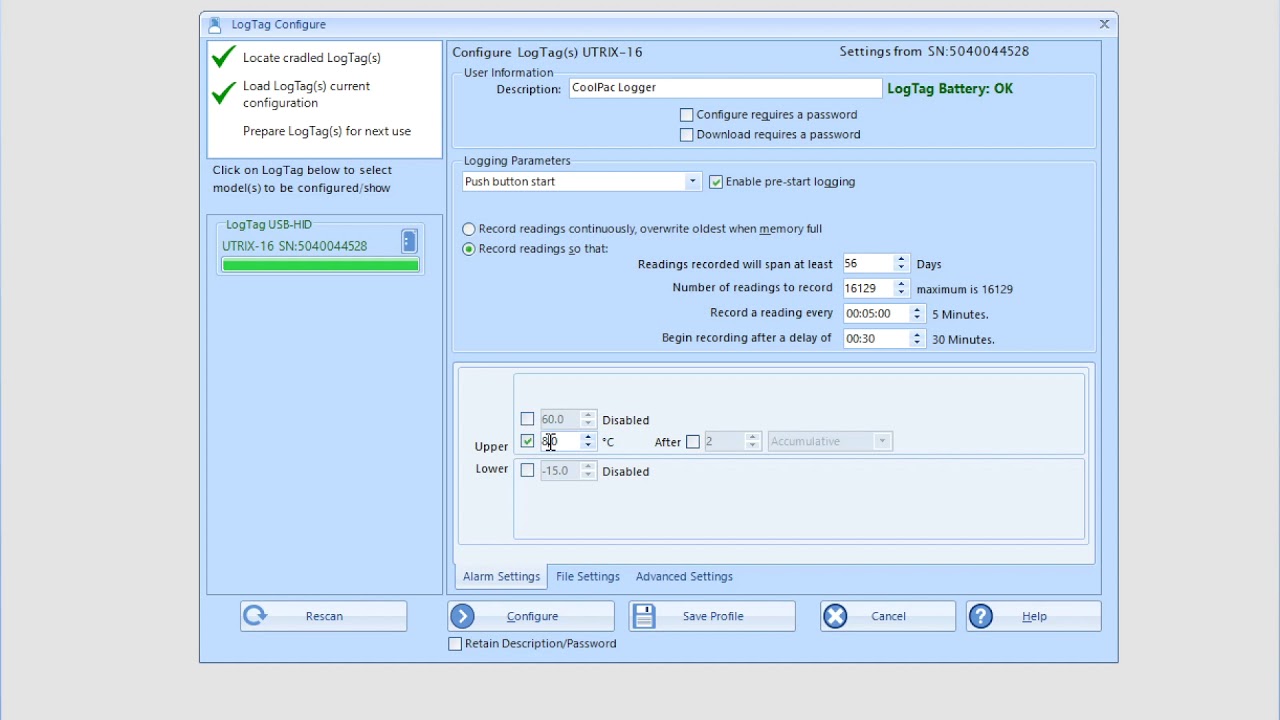Toggle Retain Description/Password checkbox
The width and height of the screenshot is (1280, 720).
point(455,644)
